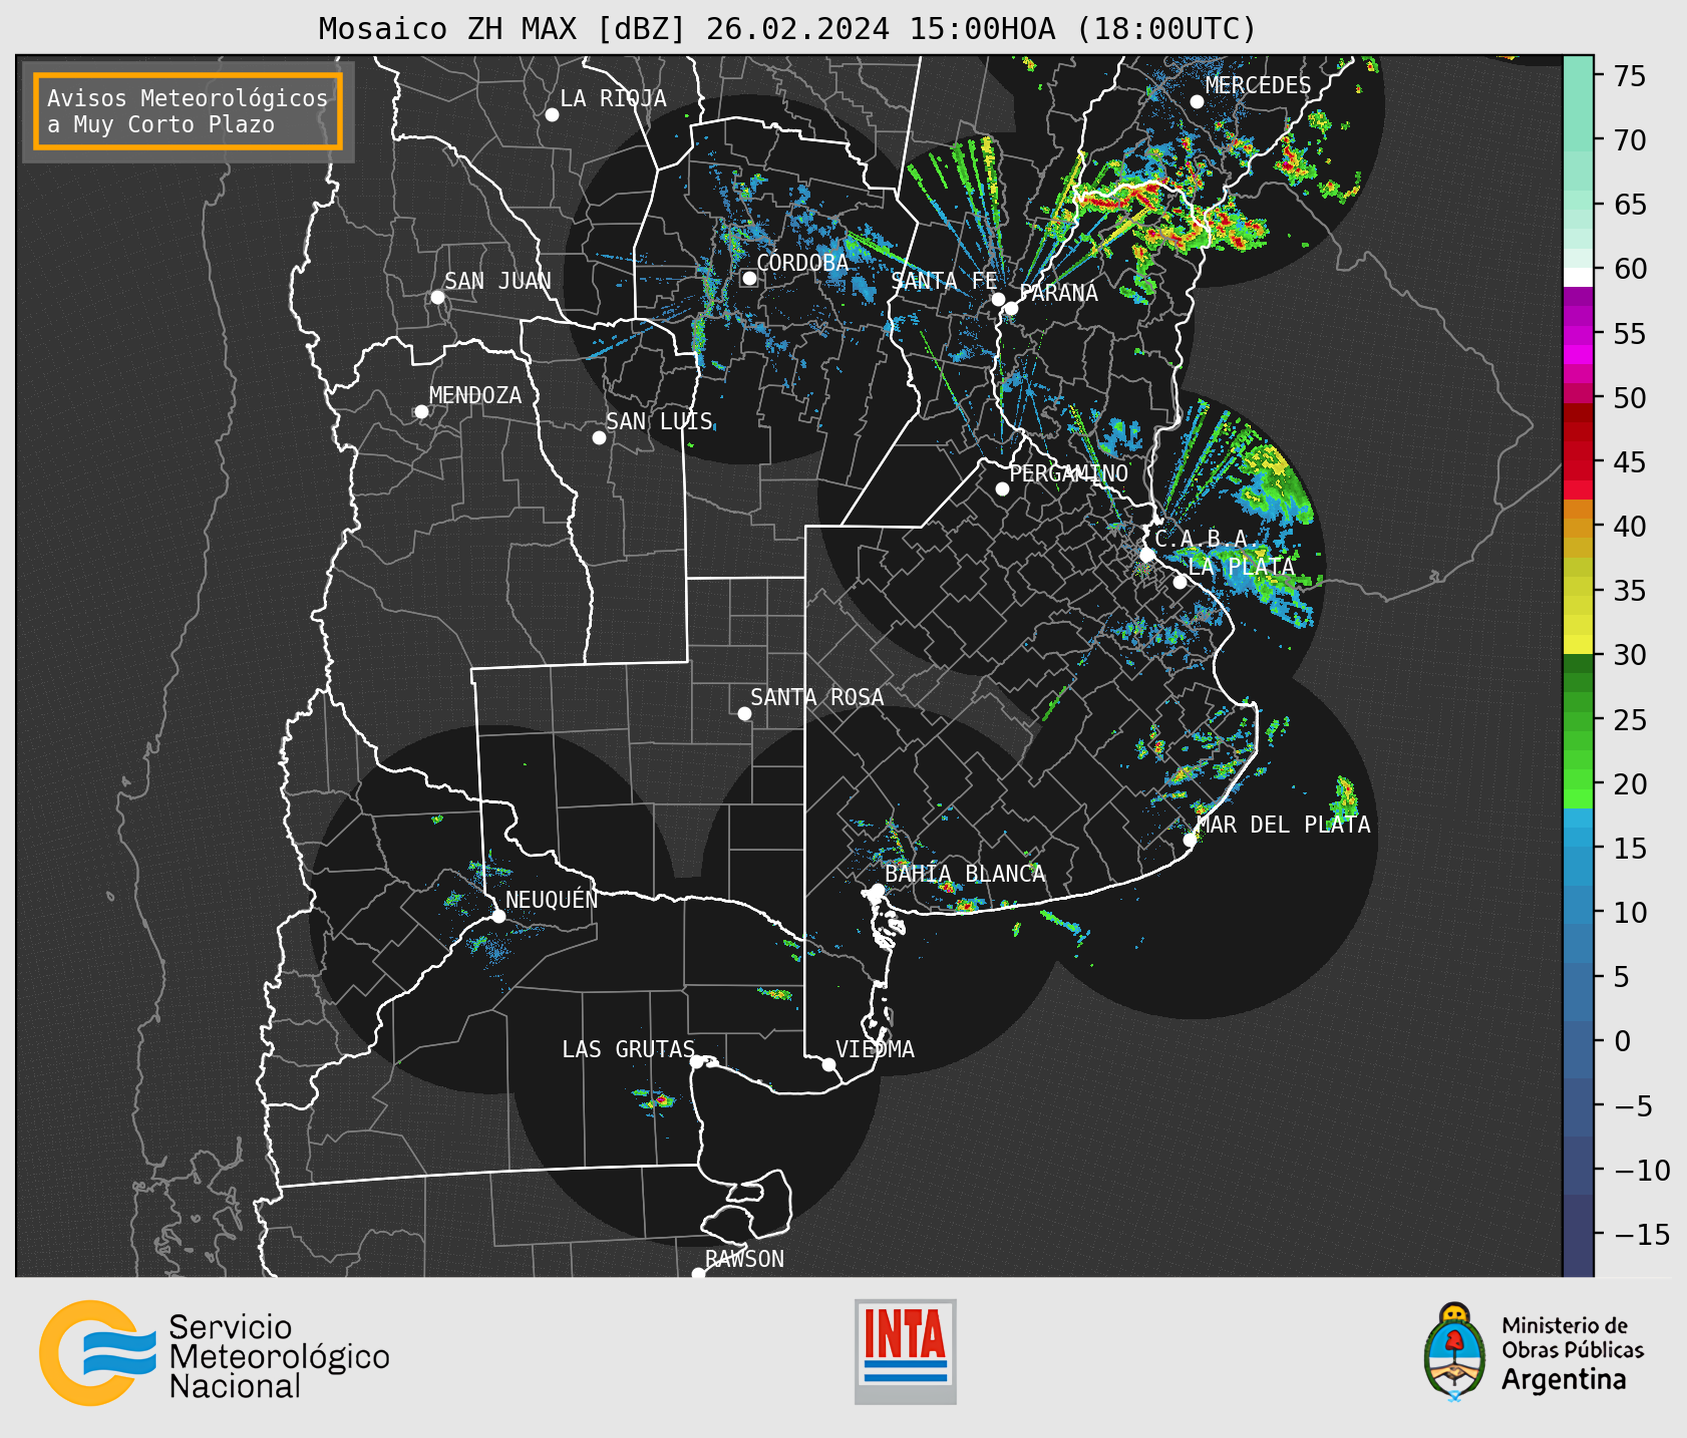
Task: Click the MAR DEL PLATA marker dot
Action: click(1190, 840)
